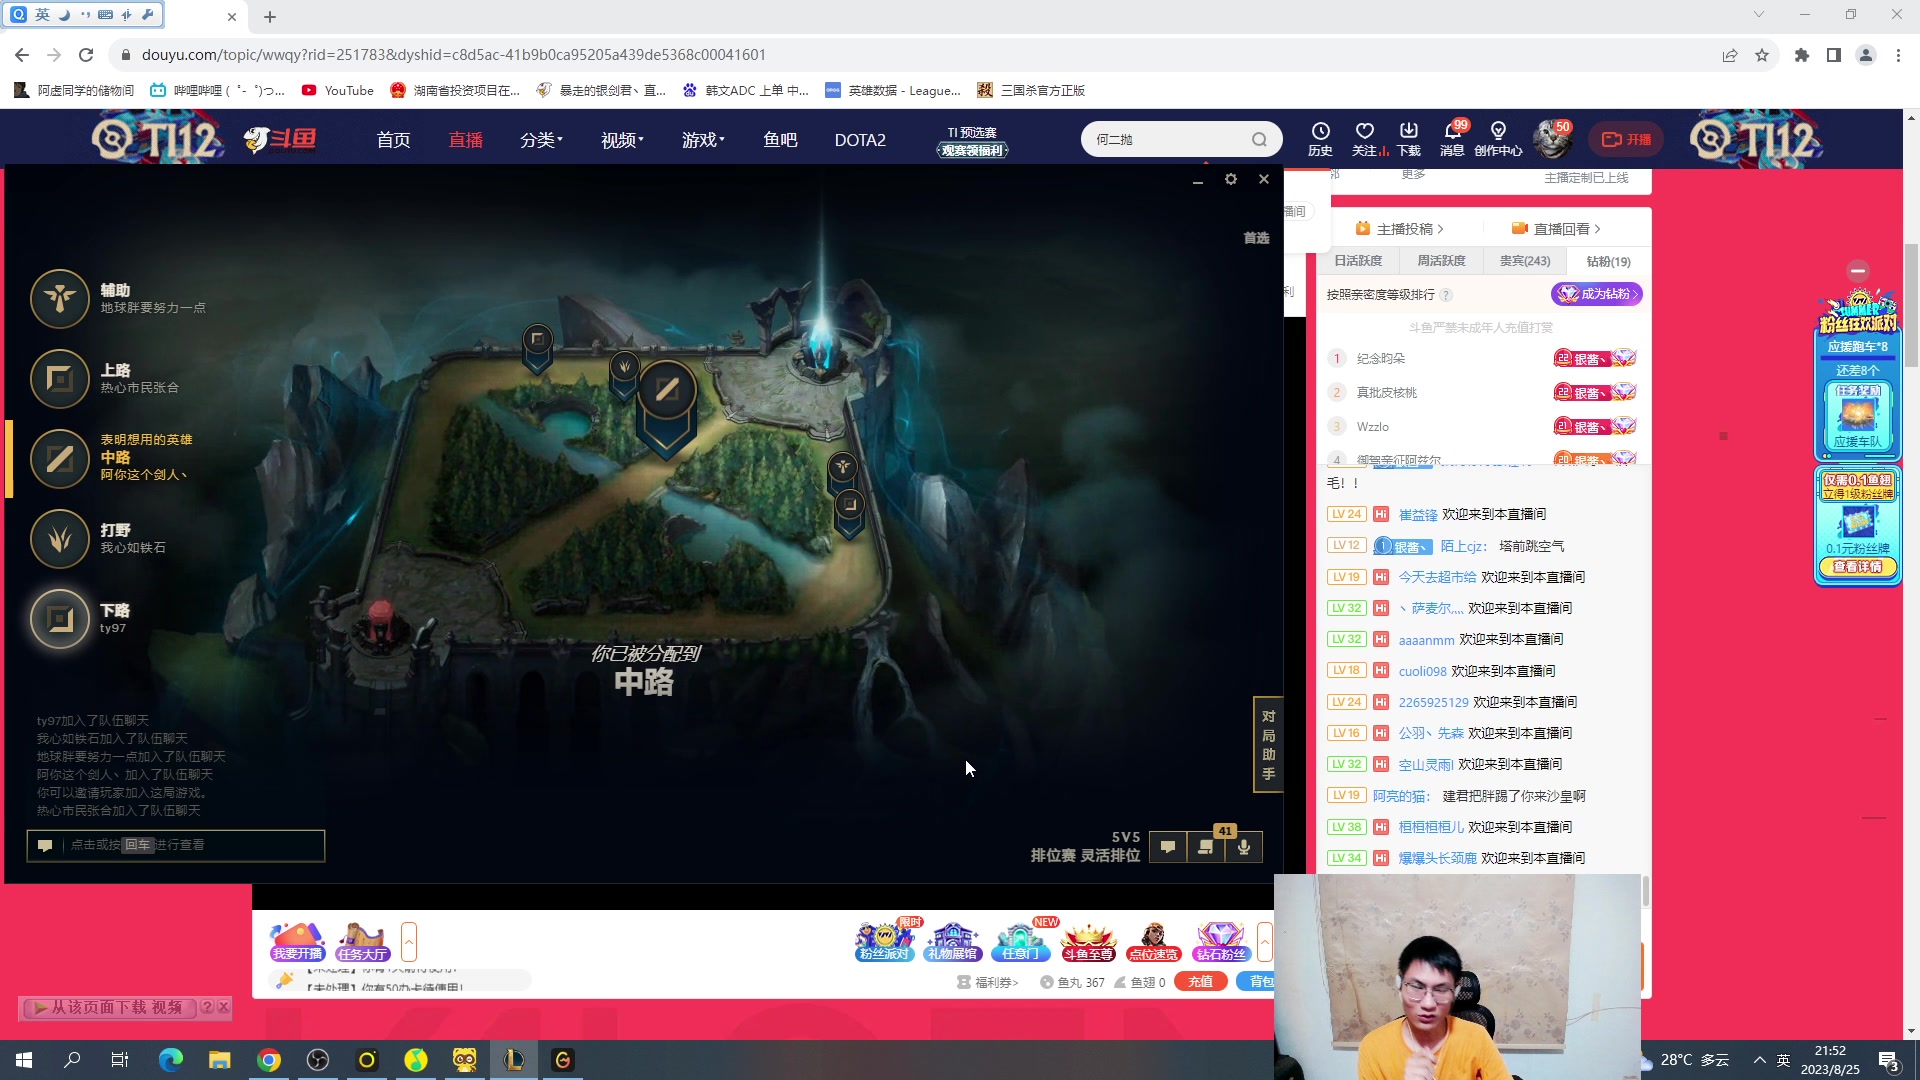Open the player settings gear icon
The height and width of the screenshot is (1080, 1920).
click(x=1231, y=179)
